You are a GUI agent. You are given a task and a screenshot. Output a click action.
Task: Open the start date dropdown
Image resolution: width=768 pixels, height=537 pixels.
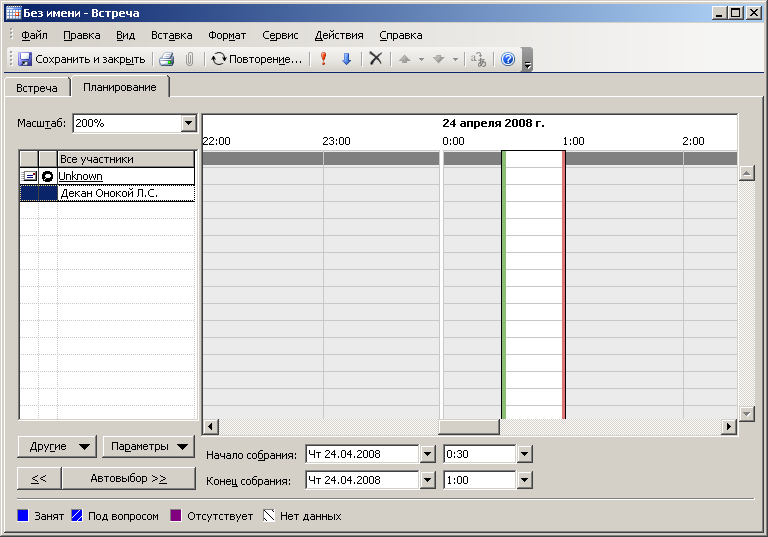427,454
